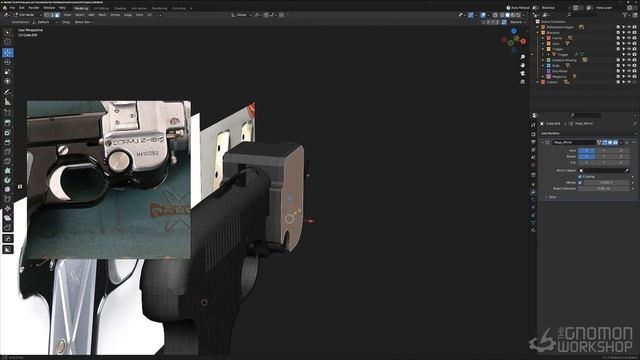Viewport: 640px width, 360px height.
Task: Select the Loop Cut tool
Action: pos(7,152)
